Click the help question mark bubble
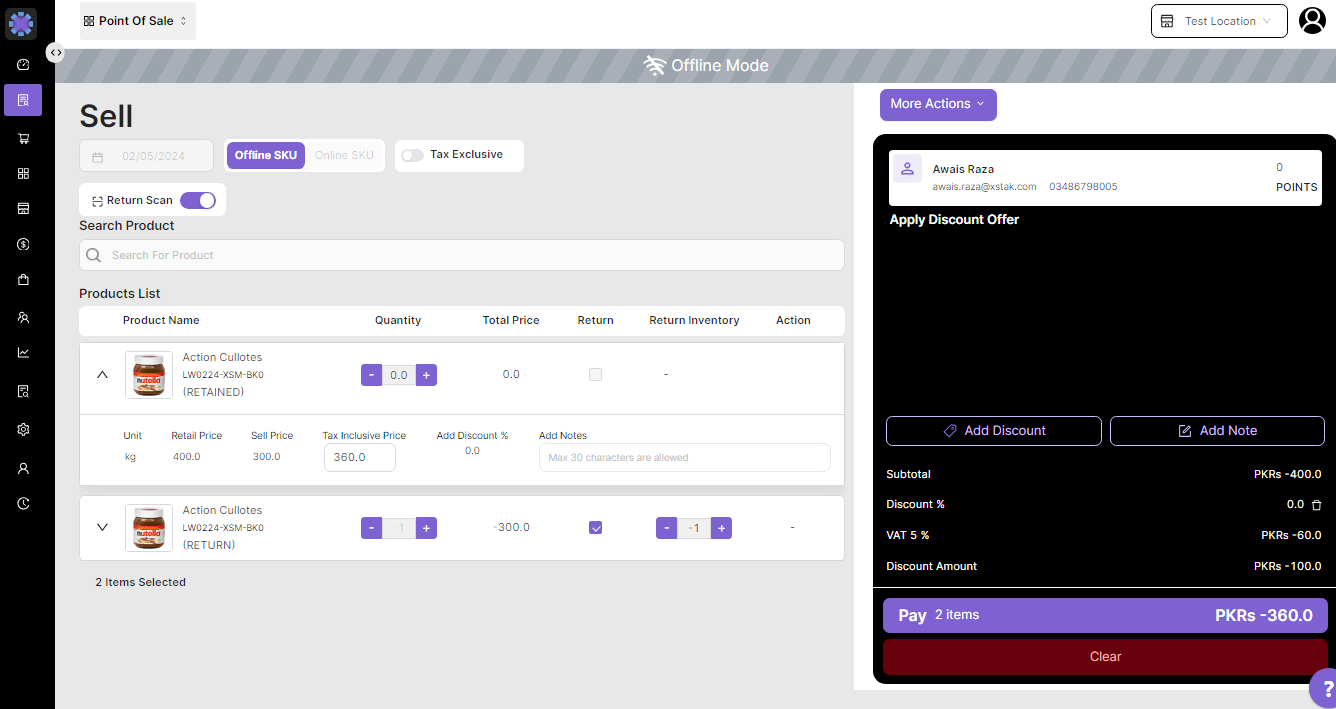 click(1326, 690)
